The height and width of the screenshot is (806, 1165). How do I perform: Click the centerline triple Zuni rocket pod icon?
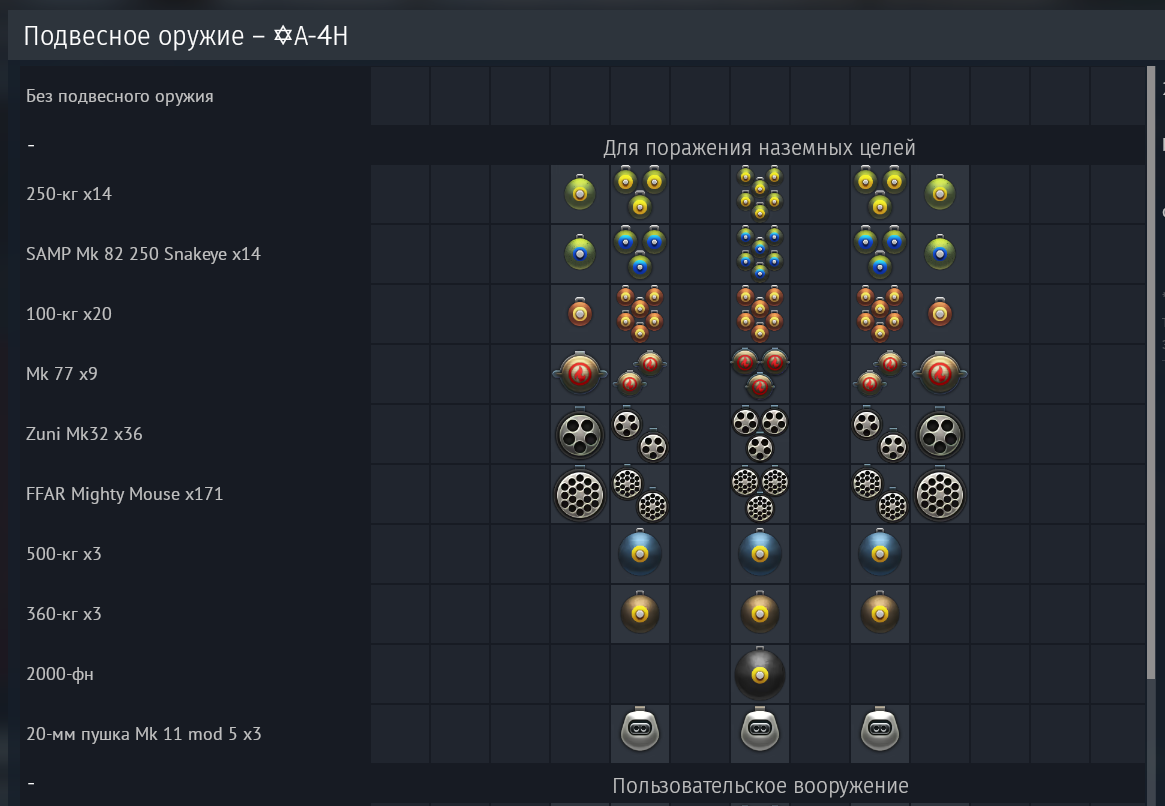tap(759, 434)
